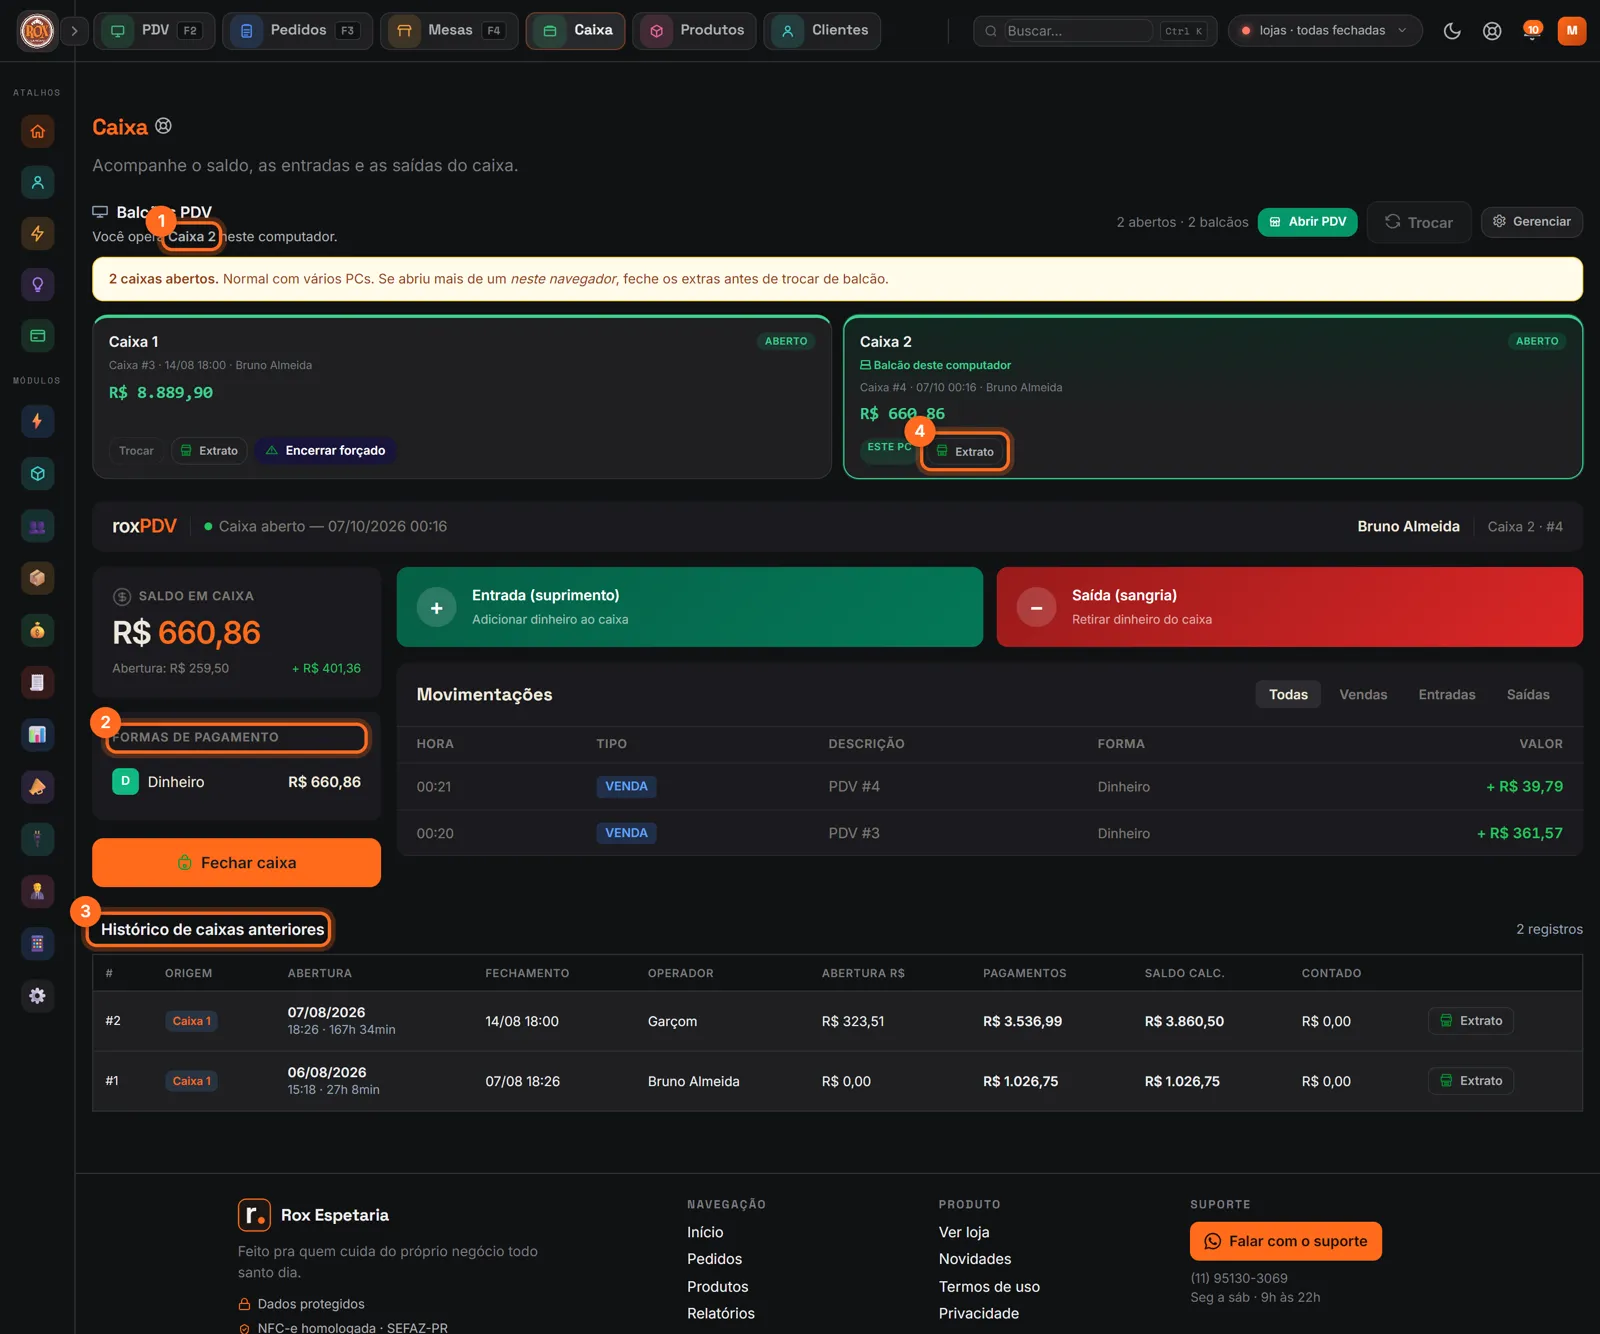Open the cube module icon in sidebar

pos(37,474)
